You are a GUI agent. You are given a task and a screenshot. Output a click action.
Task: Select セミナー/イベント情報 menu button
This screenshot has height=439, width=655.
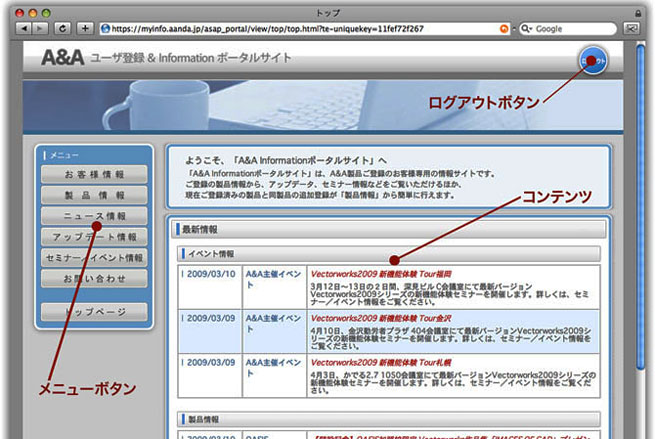pos(96,257)
